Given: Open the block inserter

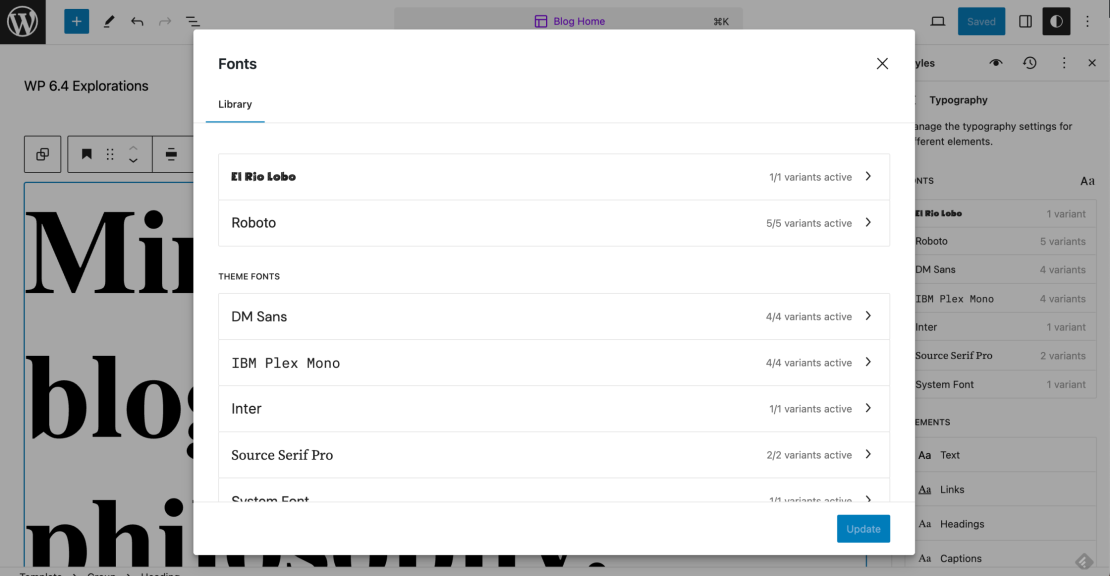Looking at the screenshot, I should pyautogui.click(x=76, y=20).
